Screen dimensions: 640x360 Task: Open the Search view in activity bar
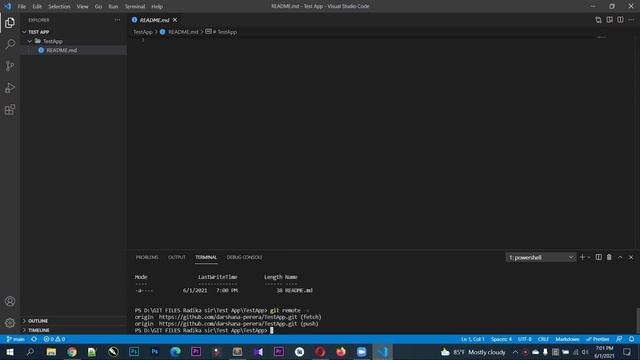point(10,44)
